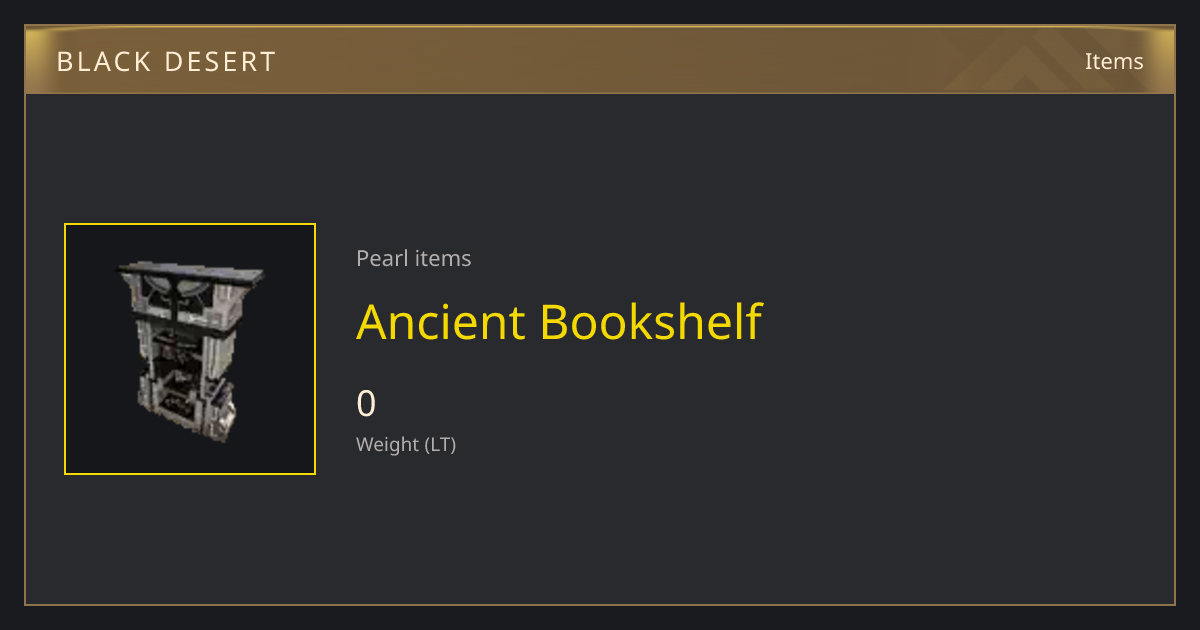1200x630 pixels.
Task: Click the gold header banner bar
Action: (x=600, y=60)
